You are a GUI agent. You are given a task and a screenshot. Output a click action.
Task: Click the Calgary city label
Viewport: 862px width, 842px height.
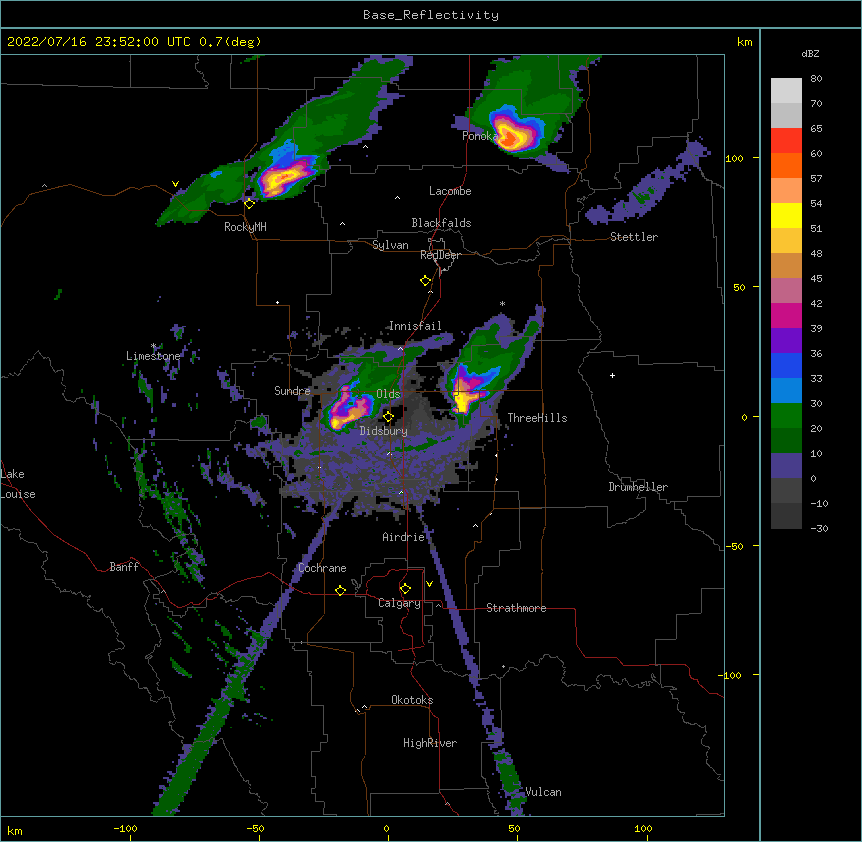point(399,603)
